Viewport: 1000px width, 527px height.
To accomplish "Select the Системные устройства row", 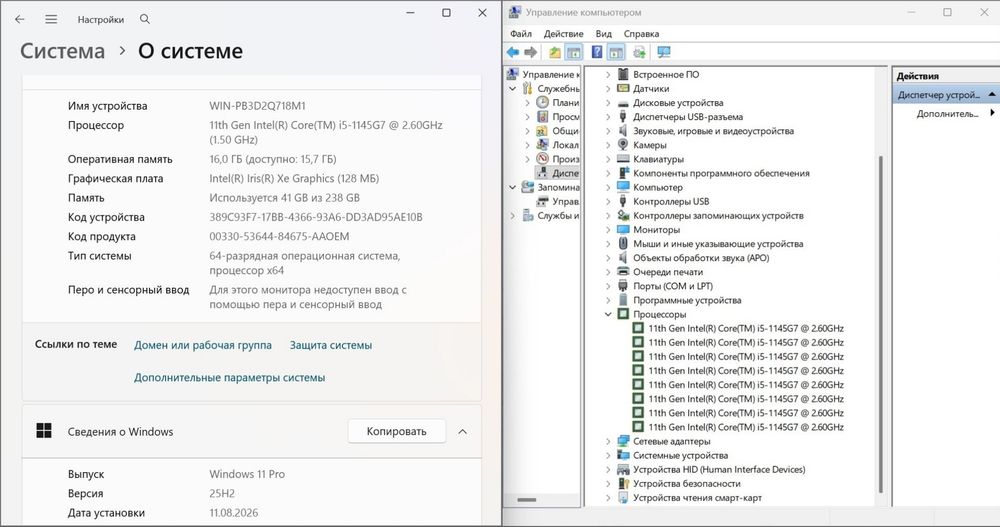I will pos(680,455).
